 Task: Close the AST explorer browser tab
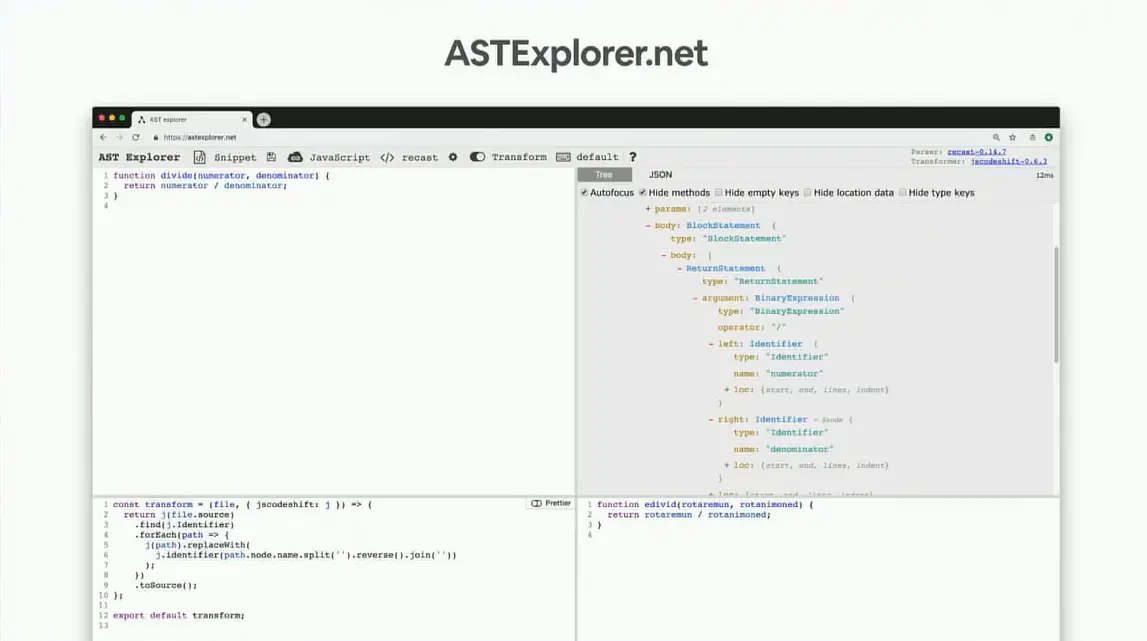tap(244, 119)
